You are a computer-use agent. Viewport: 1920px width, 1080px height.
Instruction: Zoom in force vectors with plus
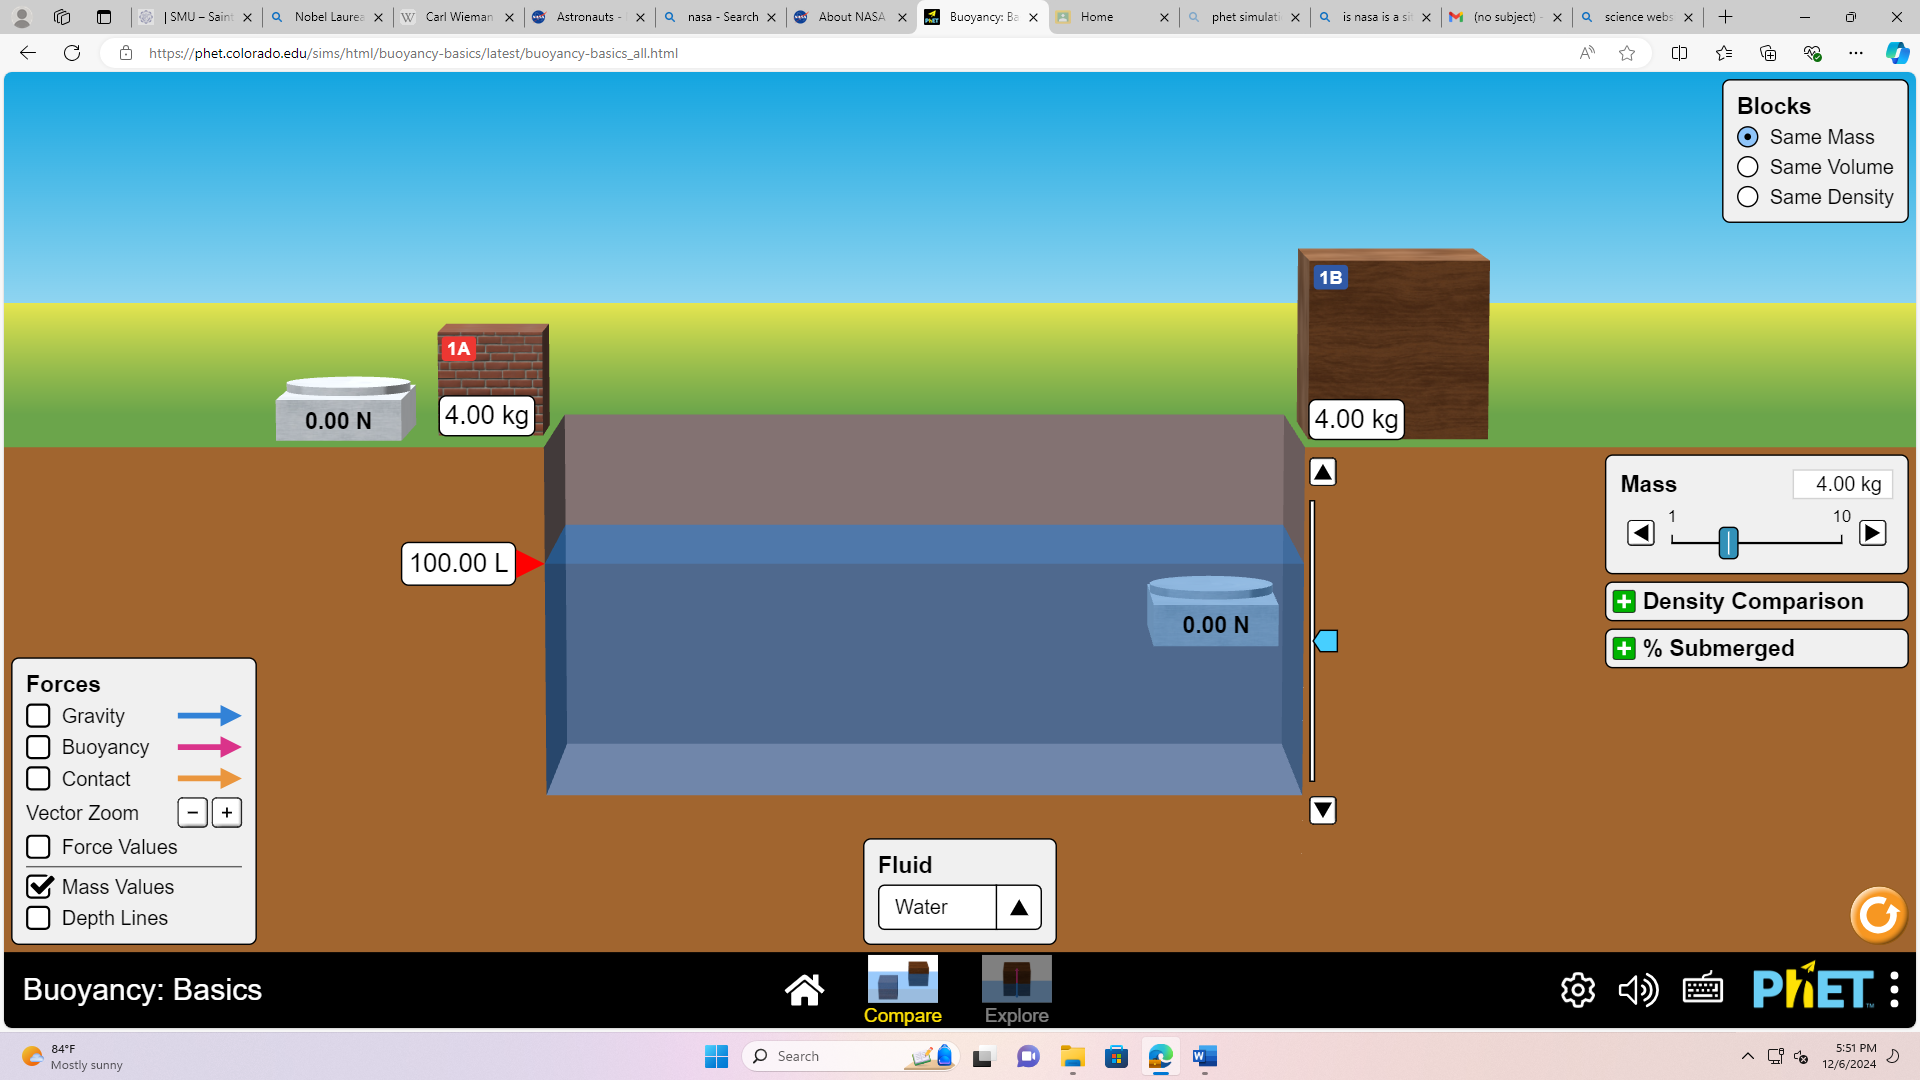pos(227,813)
